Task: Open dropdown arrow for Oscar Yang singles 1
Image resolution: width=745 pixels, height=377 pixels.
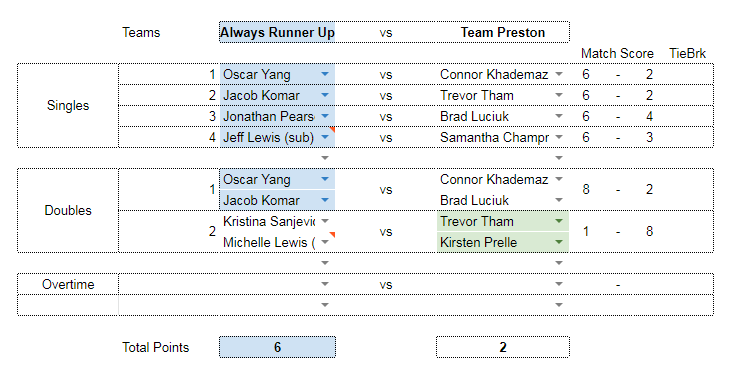Action: [x=325, y=75]
